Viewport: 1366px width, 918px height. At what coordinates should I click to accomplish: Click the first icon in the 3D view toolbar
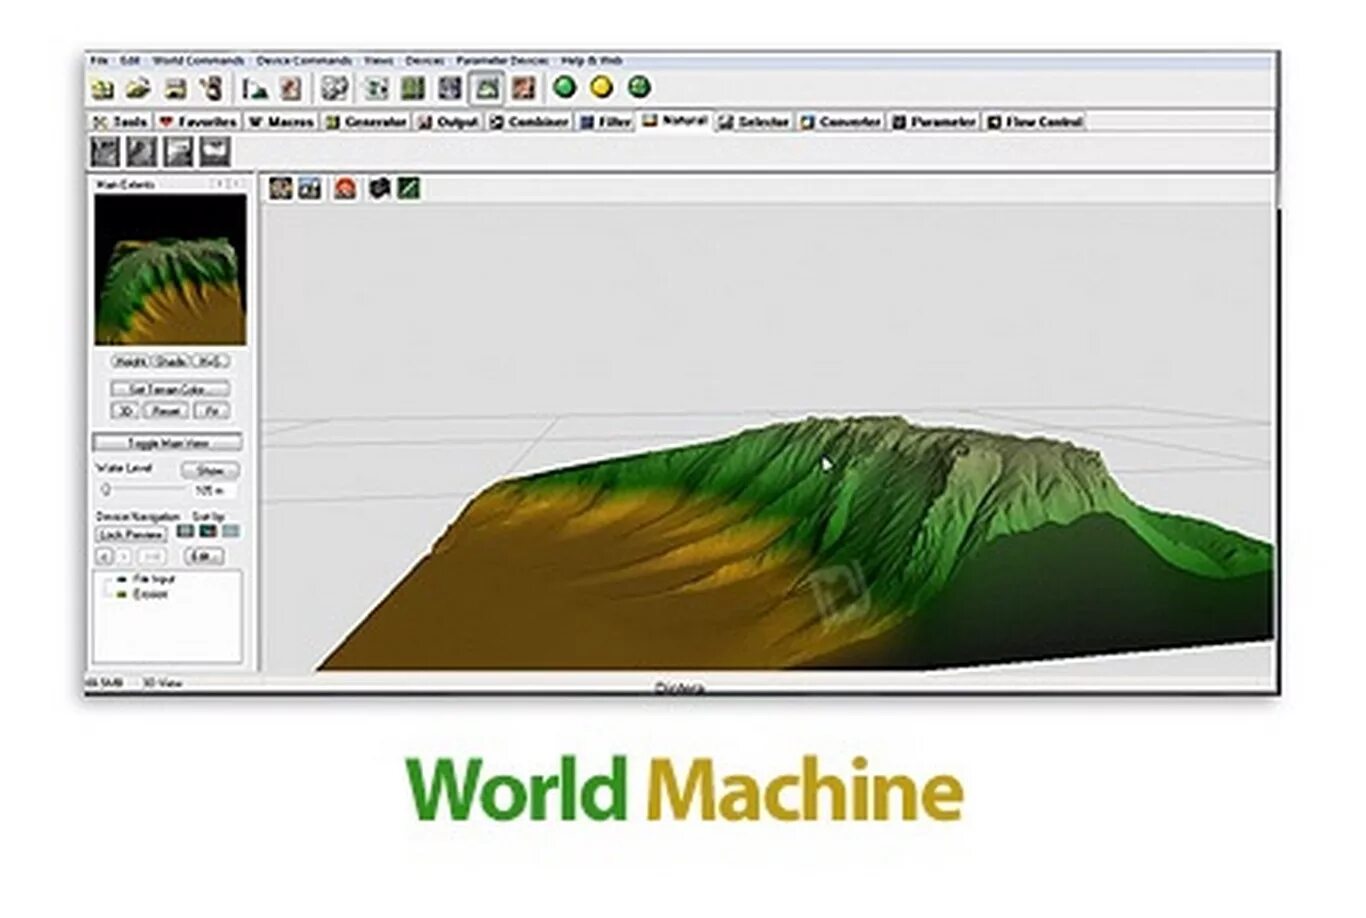280,188
